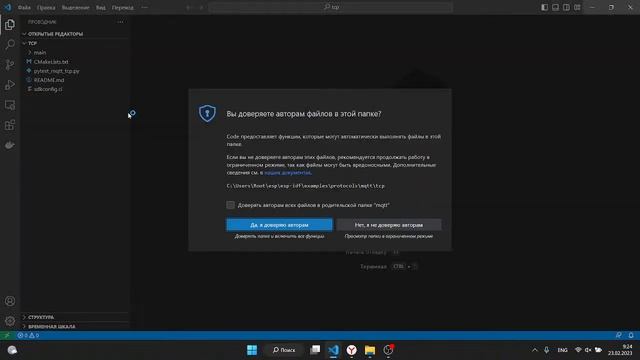
Task: Open the Файл menu
Action: point(24,7)
